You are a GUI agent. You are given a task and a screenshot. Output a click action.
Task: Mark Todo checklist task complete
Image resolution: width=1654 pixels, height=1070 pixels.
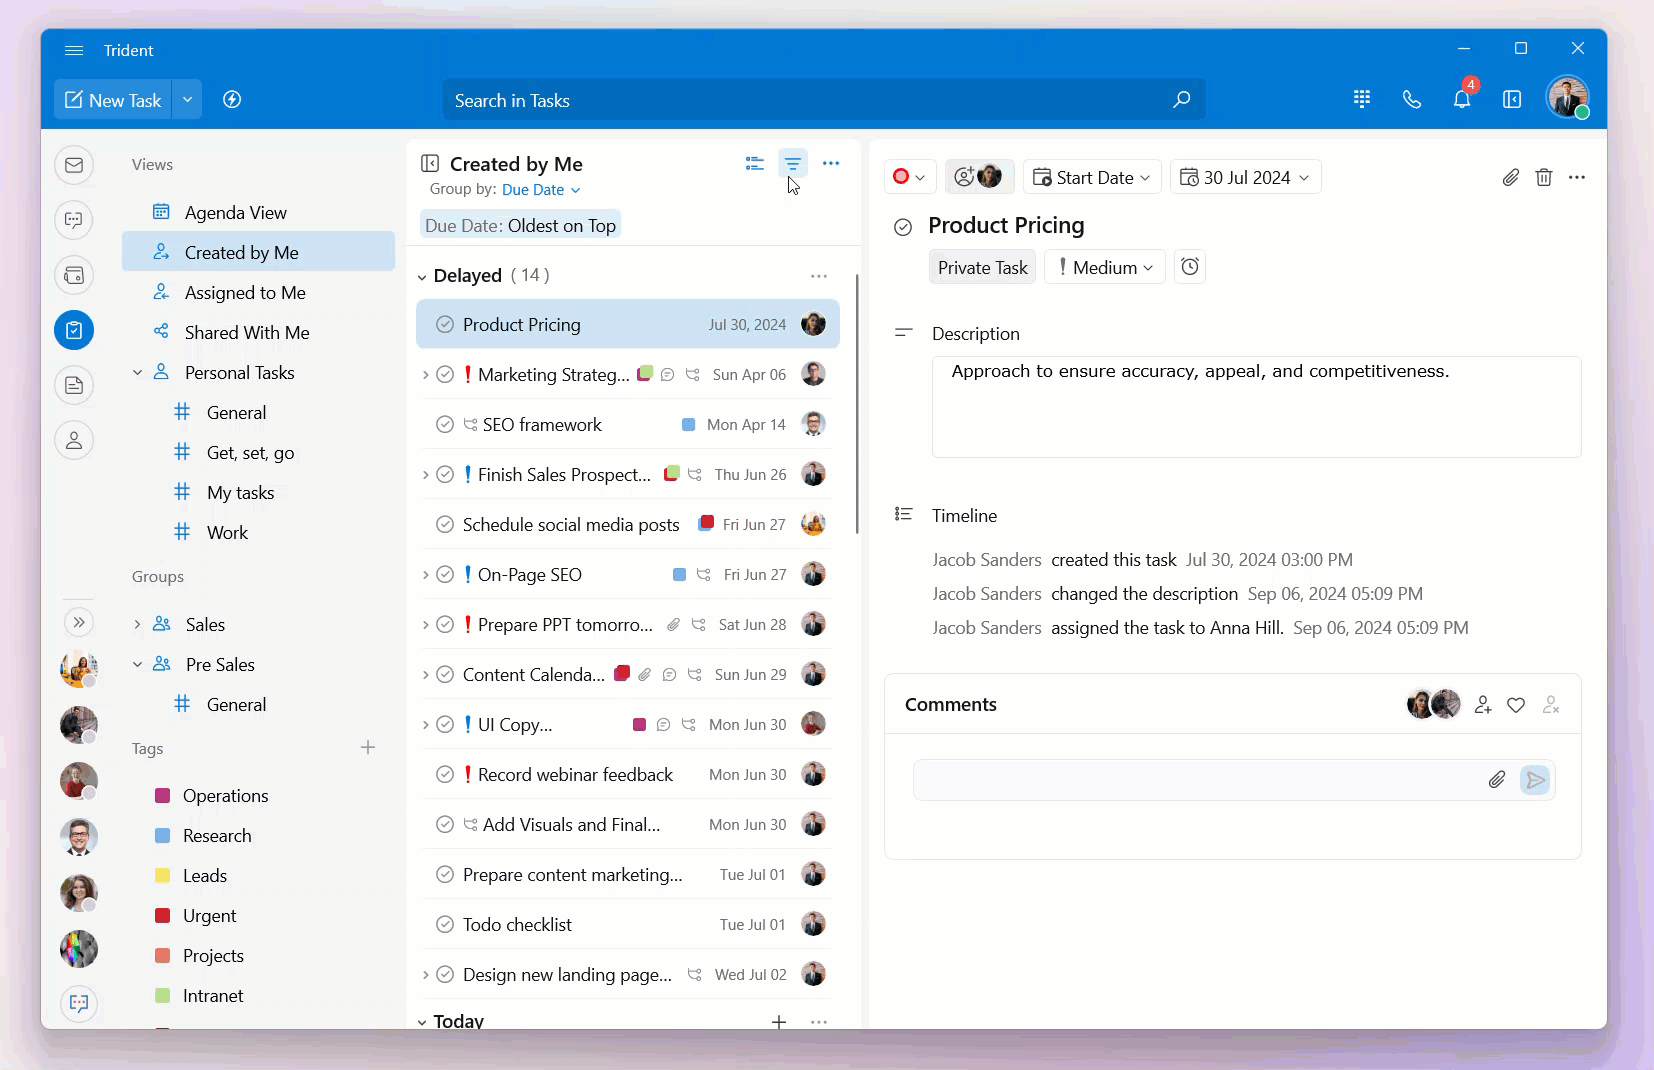tap(445, 925)
